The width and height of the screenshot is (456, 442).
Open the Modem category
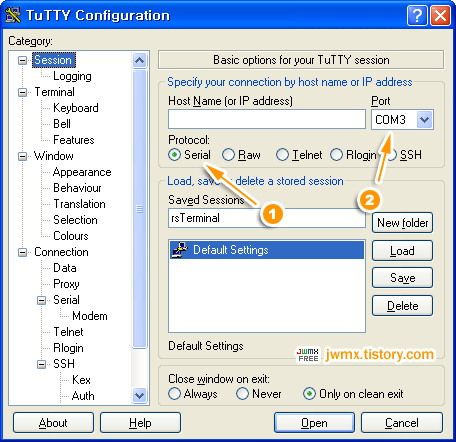tap(90, 316)
